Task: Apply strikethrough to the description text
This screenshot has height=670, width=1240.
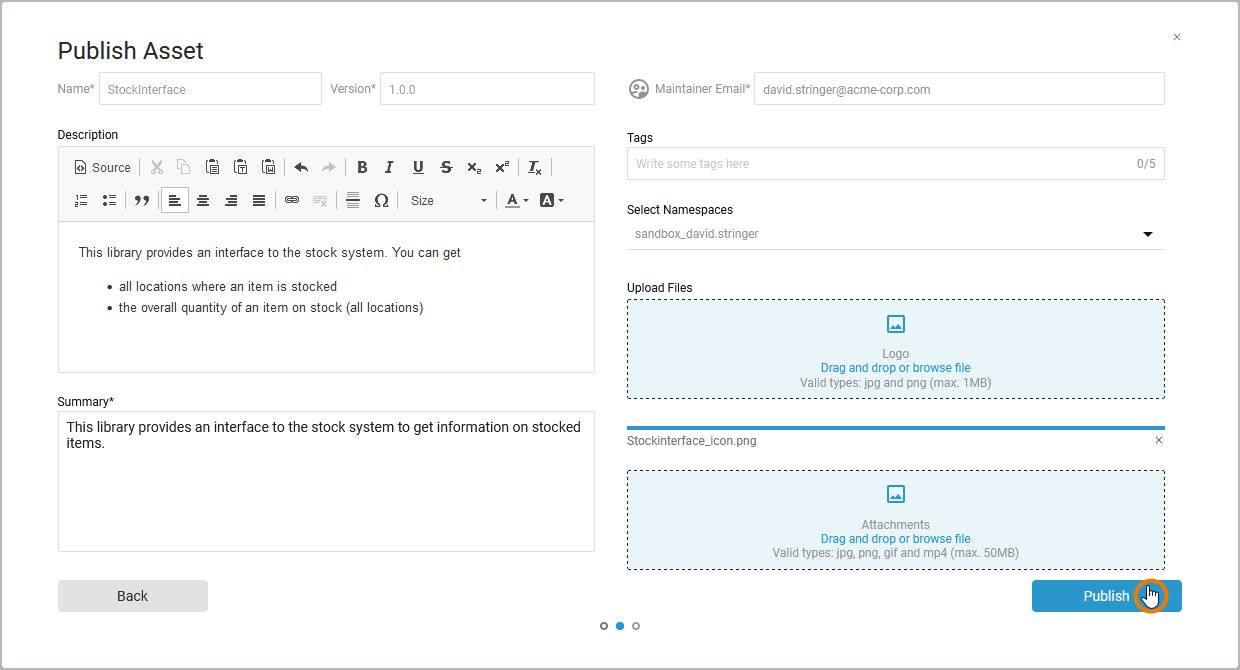Action: coord(445,167)
